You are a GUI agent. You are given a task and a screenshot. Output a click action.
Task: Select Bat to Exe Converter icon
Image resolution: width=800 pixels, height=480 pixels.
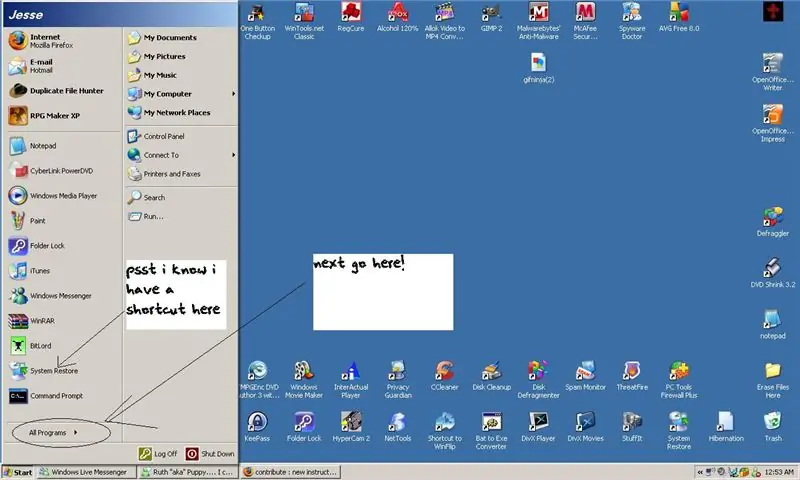click(x=491, y=431)
